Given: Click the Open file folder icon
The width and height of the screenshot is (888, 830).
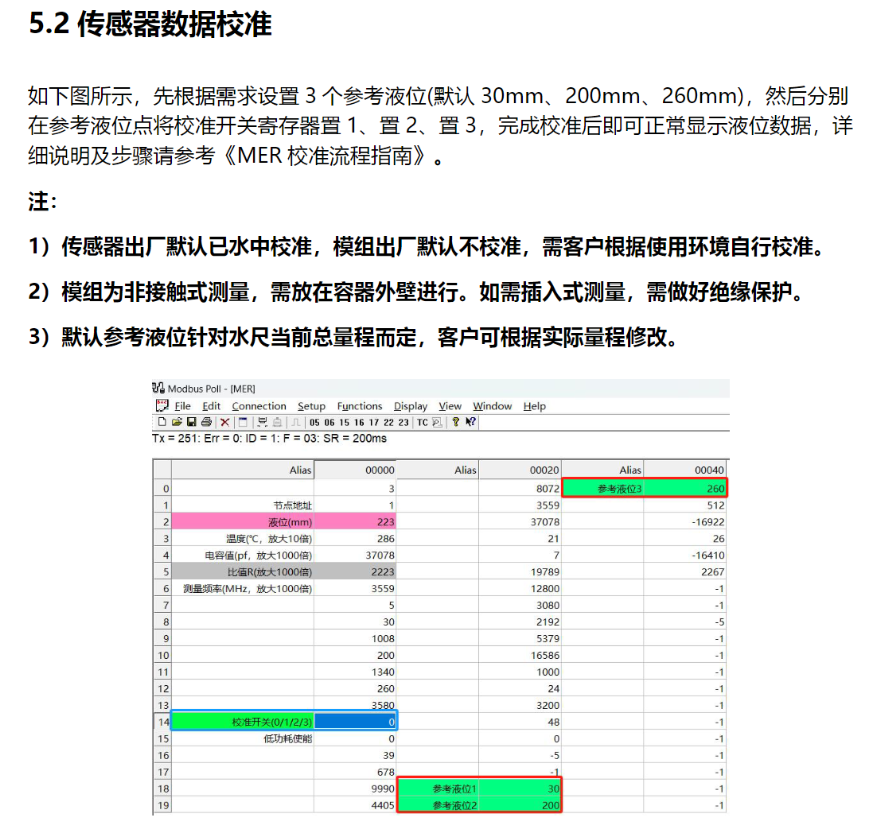Looking at the screenshot, I should [177, 422].
